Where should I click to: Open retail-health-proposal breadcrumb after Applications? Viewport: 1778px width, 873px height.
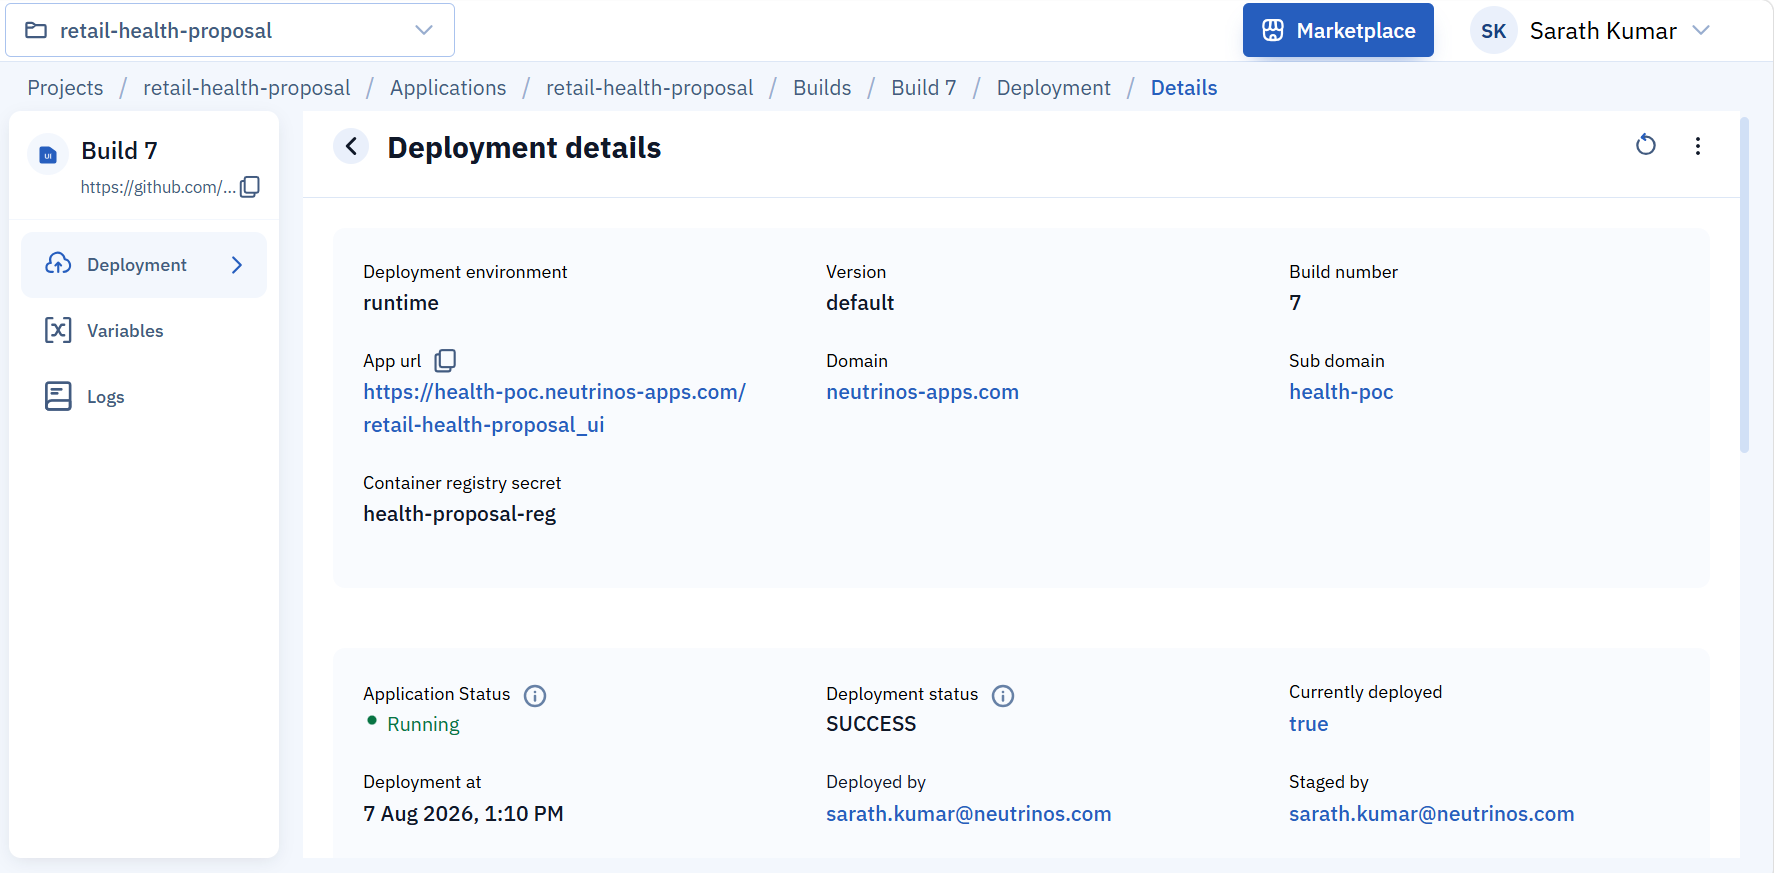click(x=650, y=88)
